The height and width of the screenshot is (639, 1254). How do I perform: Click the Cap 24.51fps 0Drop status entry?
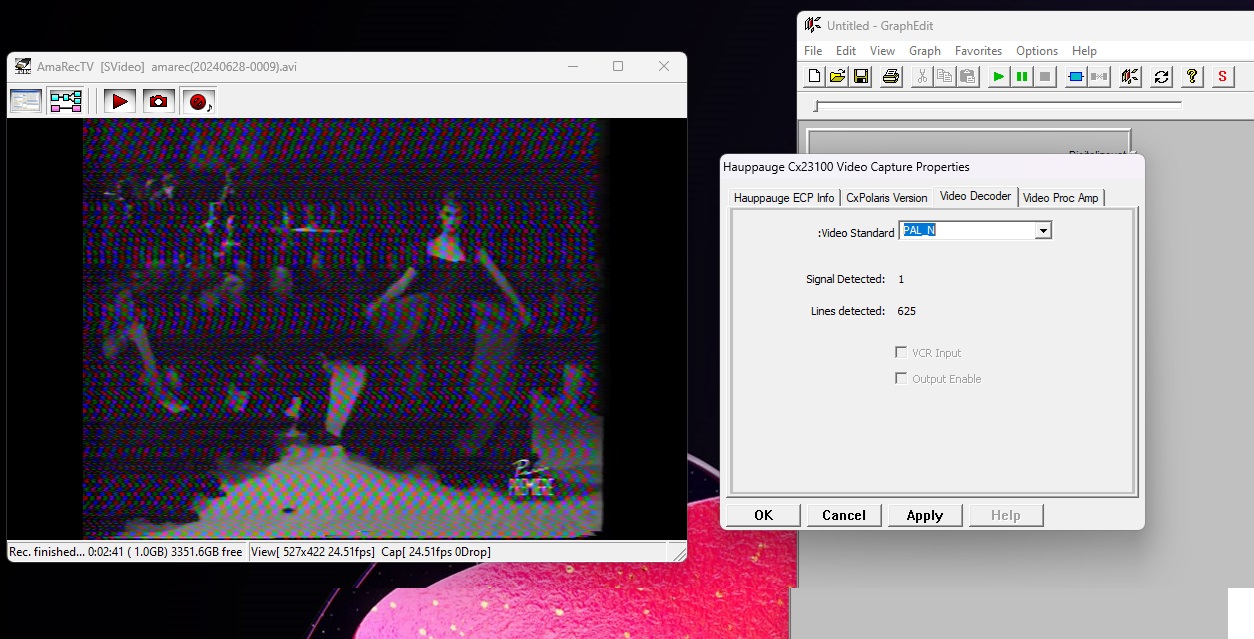(436, 552)
